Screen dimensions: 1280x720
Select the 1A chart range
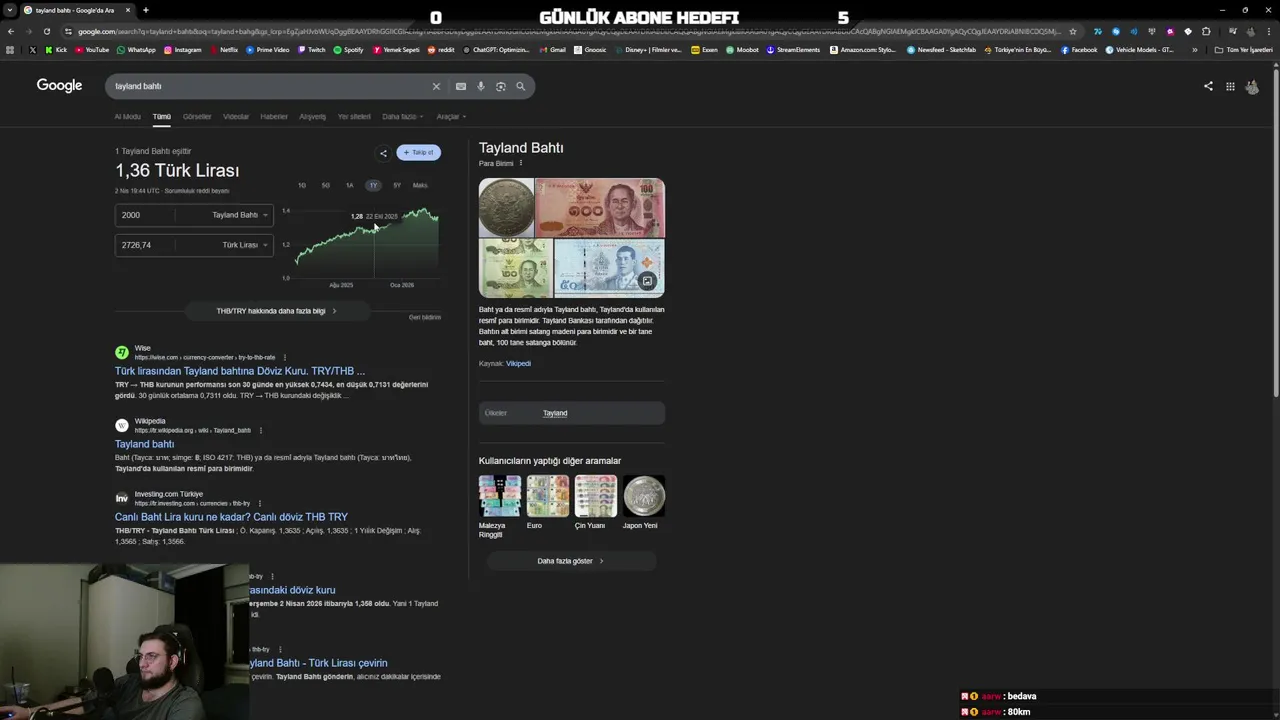(x=350, y=185)
